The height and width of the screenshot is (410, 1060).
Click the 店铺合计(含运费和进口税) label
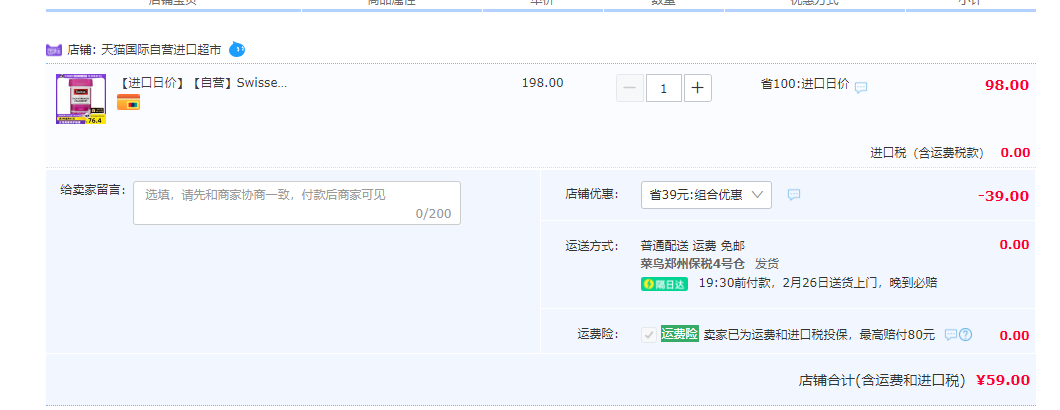pos(882,381)
